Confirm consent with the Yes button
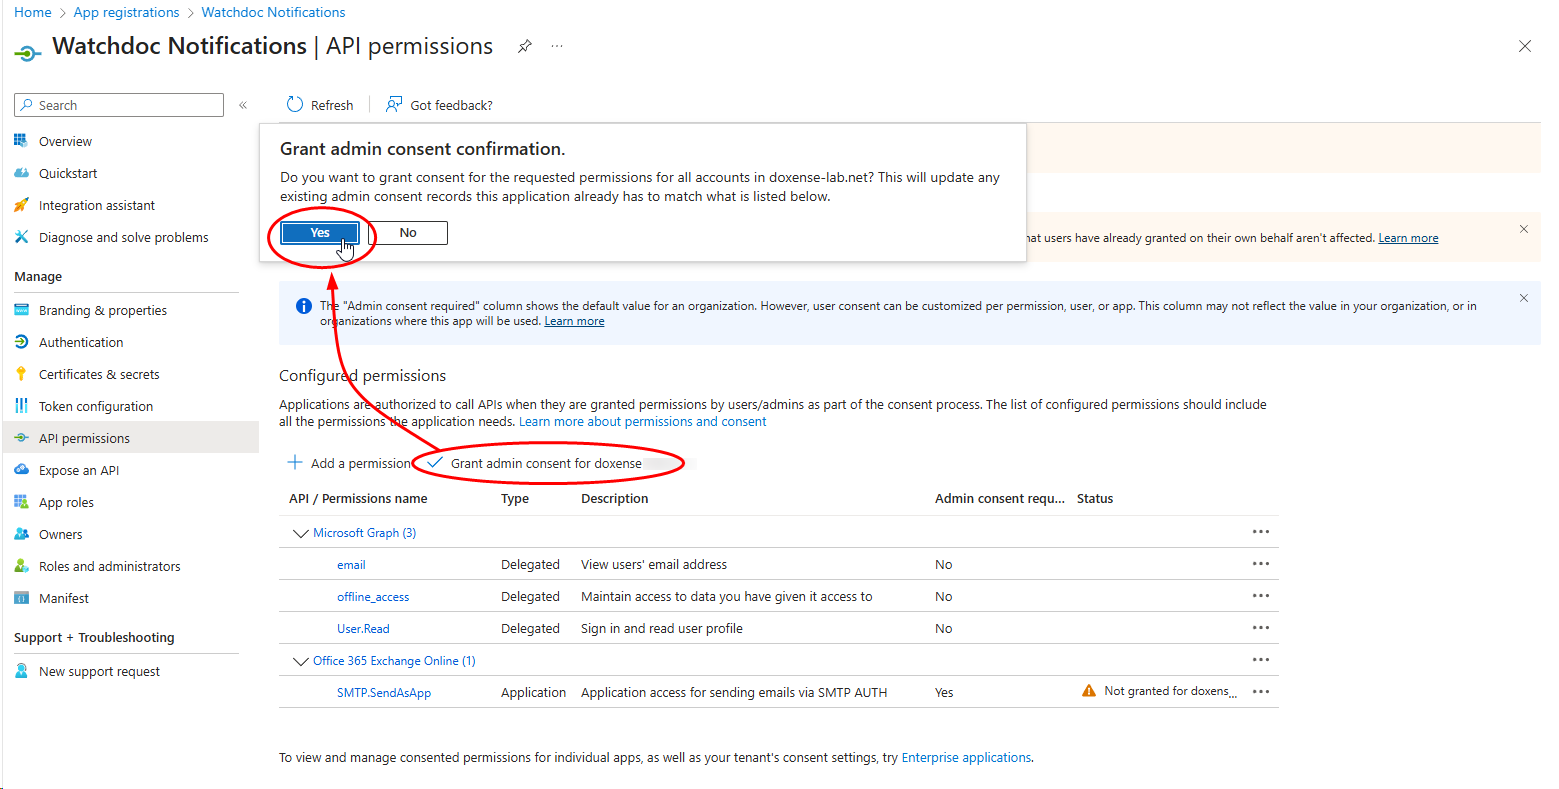 coord(320,233)
